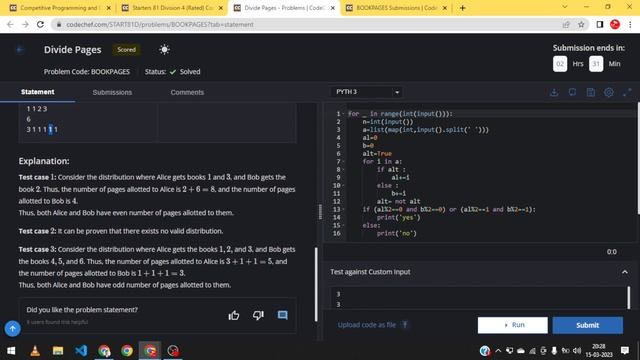The width and height of the screenshot is (640, 360).
Task: Download code using the editor download icon
Action: point(554,92)
